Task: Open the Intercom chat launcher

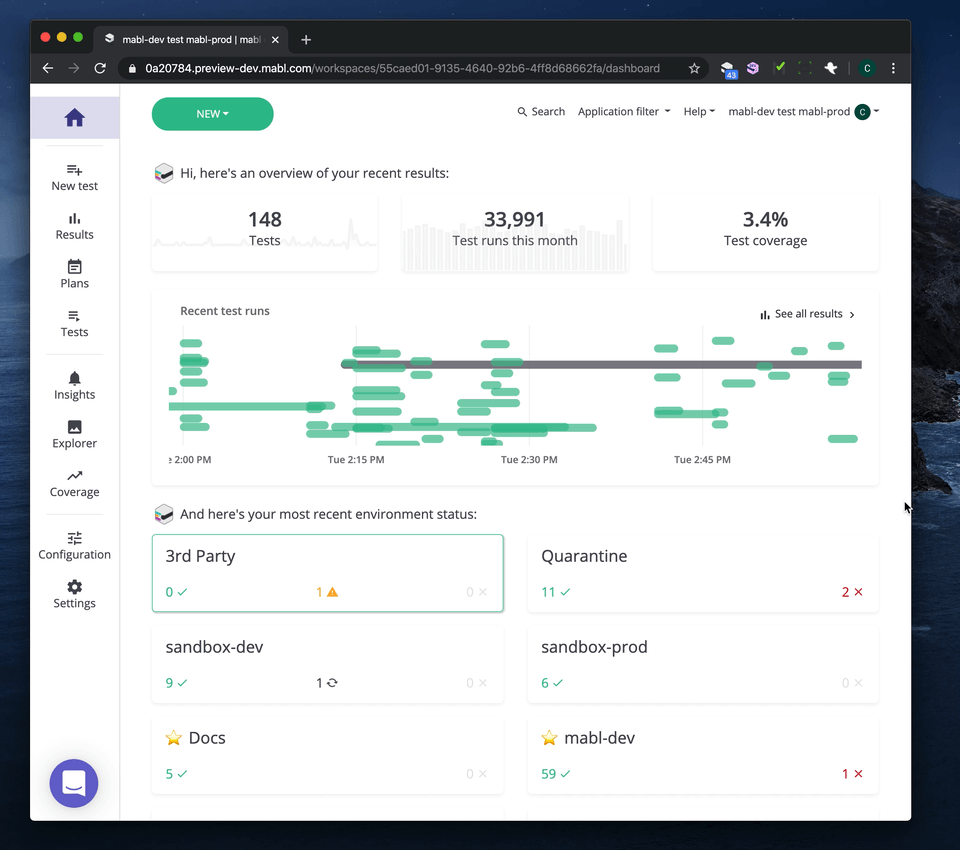Action: point(74,783)
